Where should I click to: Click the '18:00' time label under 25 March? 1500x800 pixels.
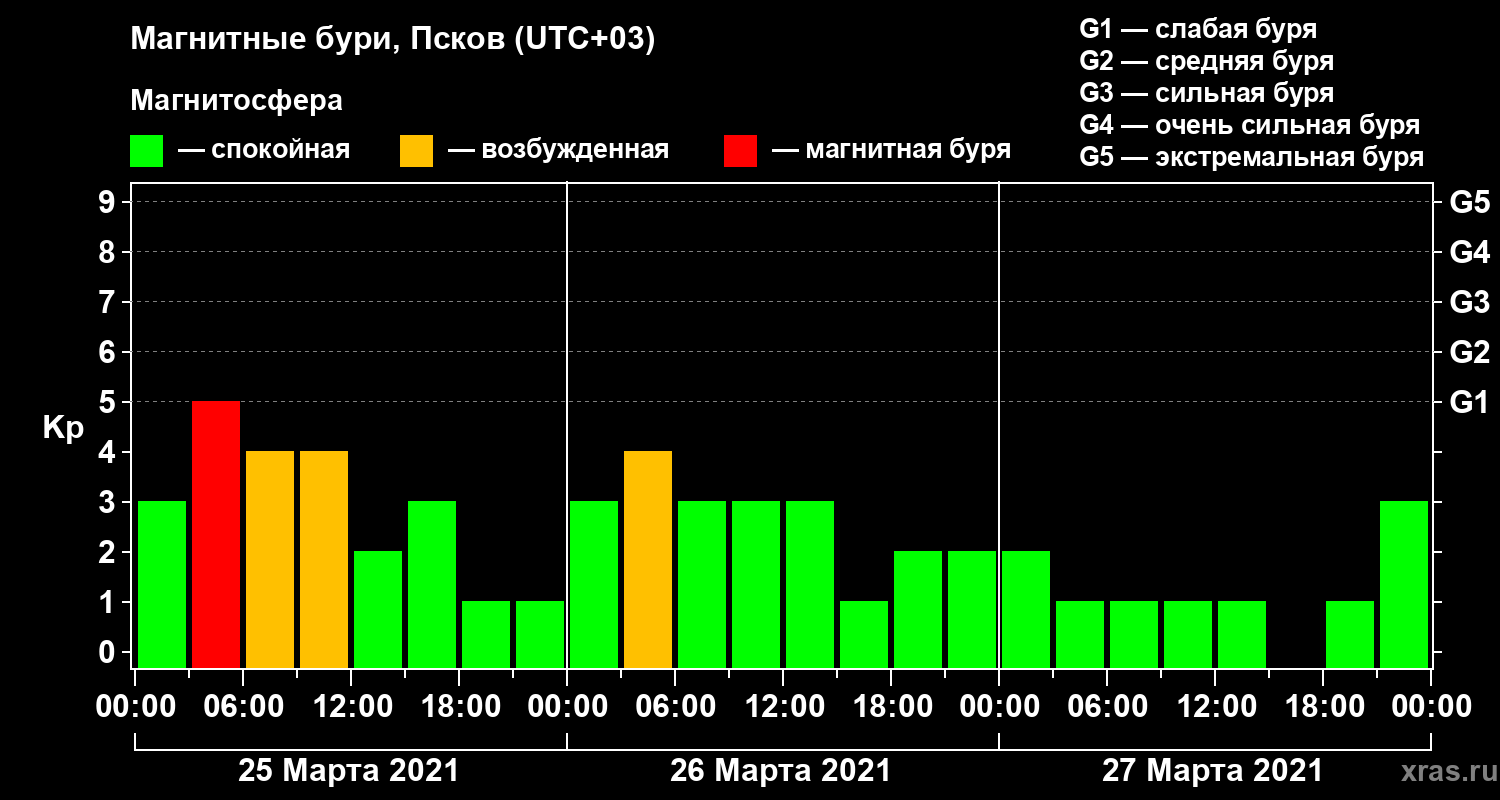459,707
